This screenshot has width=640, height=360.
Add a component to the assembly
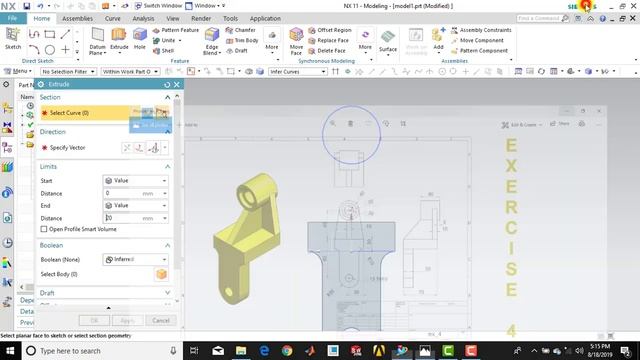(438, 39)
